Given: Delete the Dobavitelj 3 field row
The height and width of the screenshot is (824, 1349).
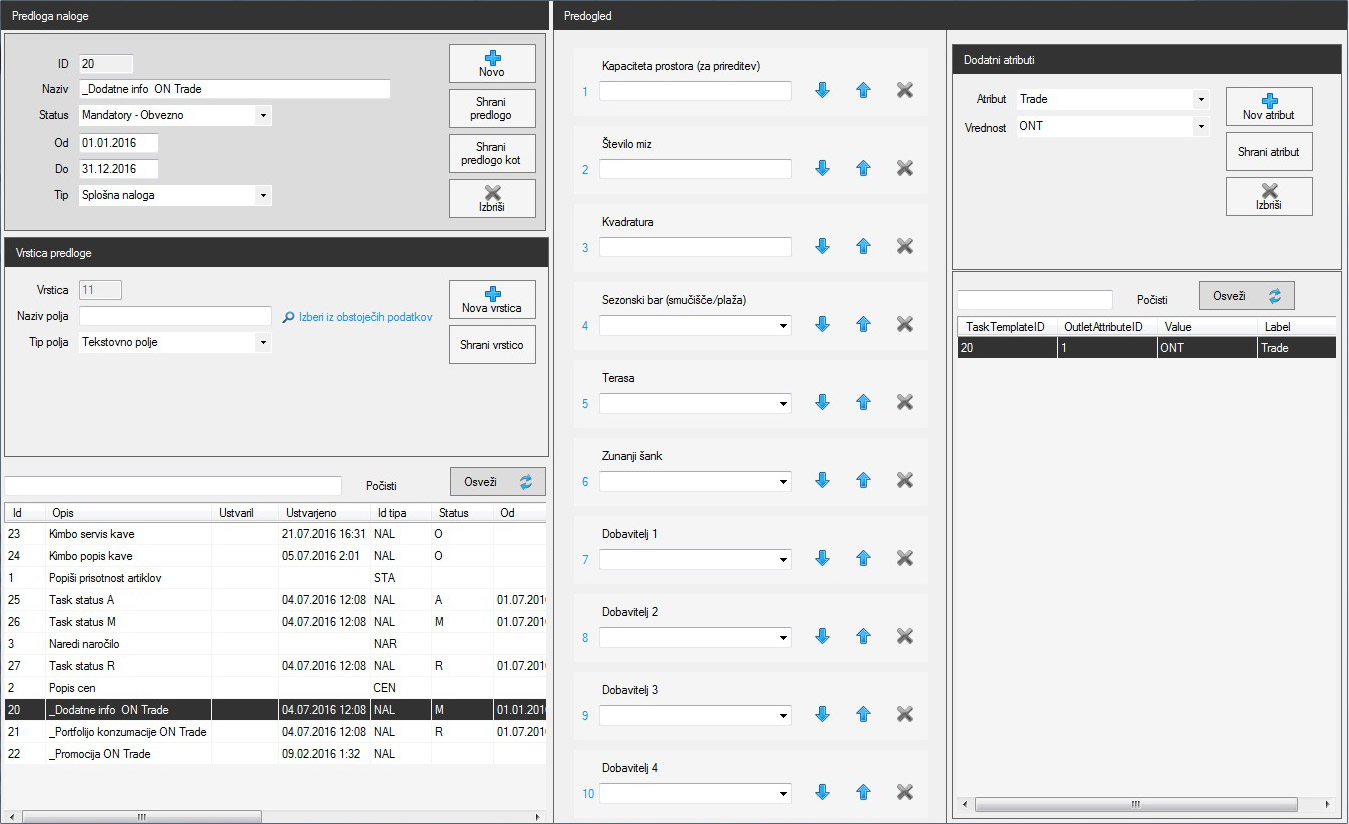Looking at the screenshot, I should (x=905, y=714).
